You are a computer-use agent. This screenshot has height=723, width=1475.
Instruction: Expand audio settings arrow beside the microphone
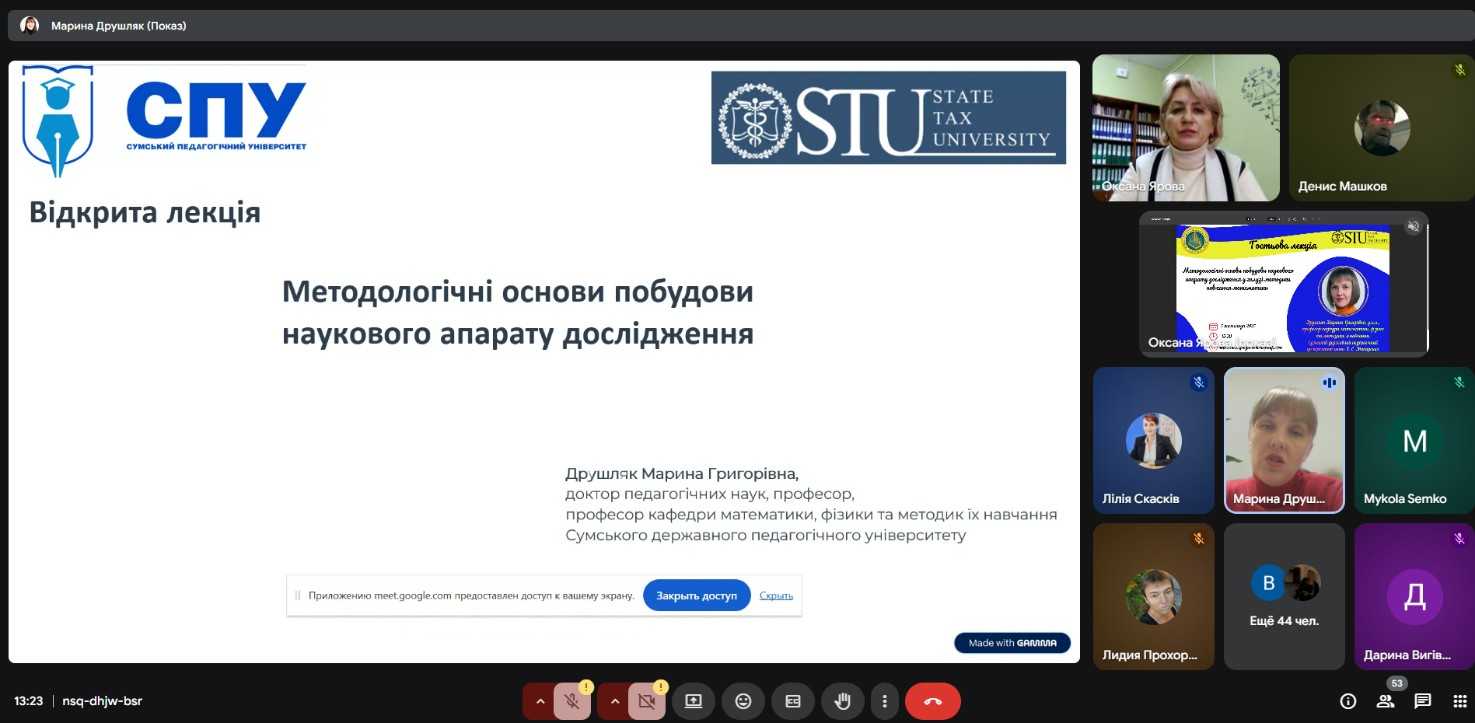coord(540,702)
